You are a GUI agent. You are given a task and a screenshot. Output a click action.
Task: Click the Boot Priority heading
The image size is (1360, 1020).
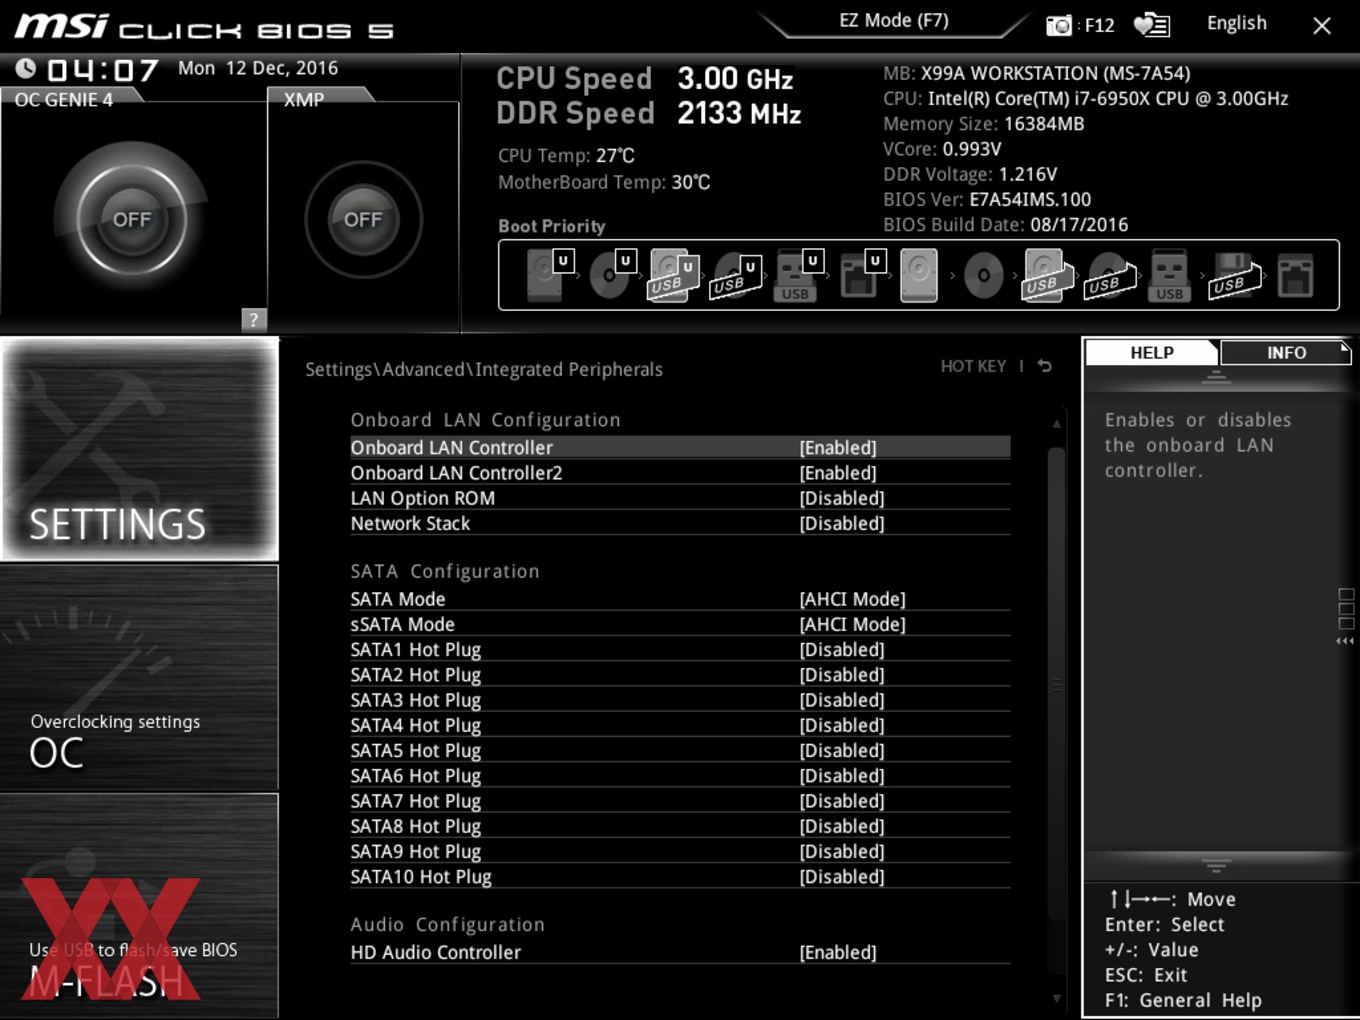tap(552, 226)
